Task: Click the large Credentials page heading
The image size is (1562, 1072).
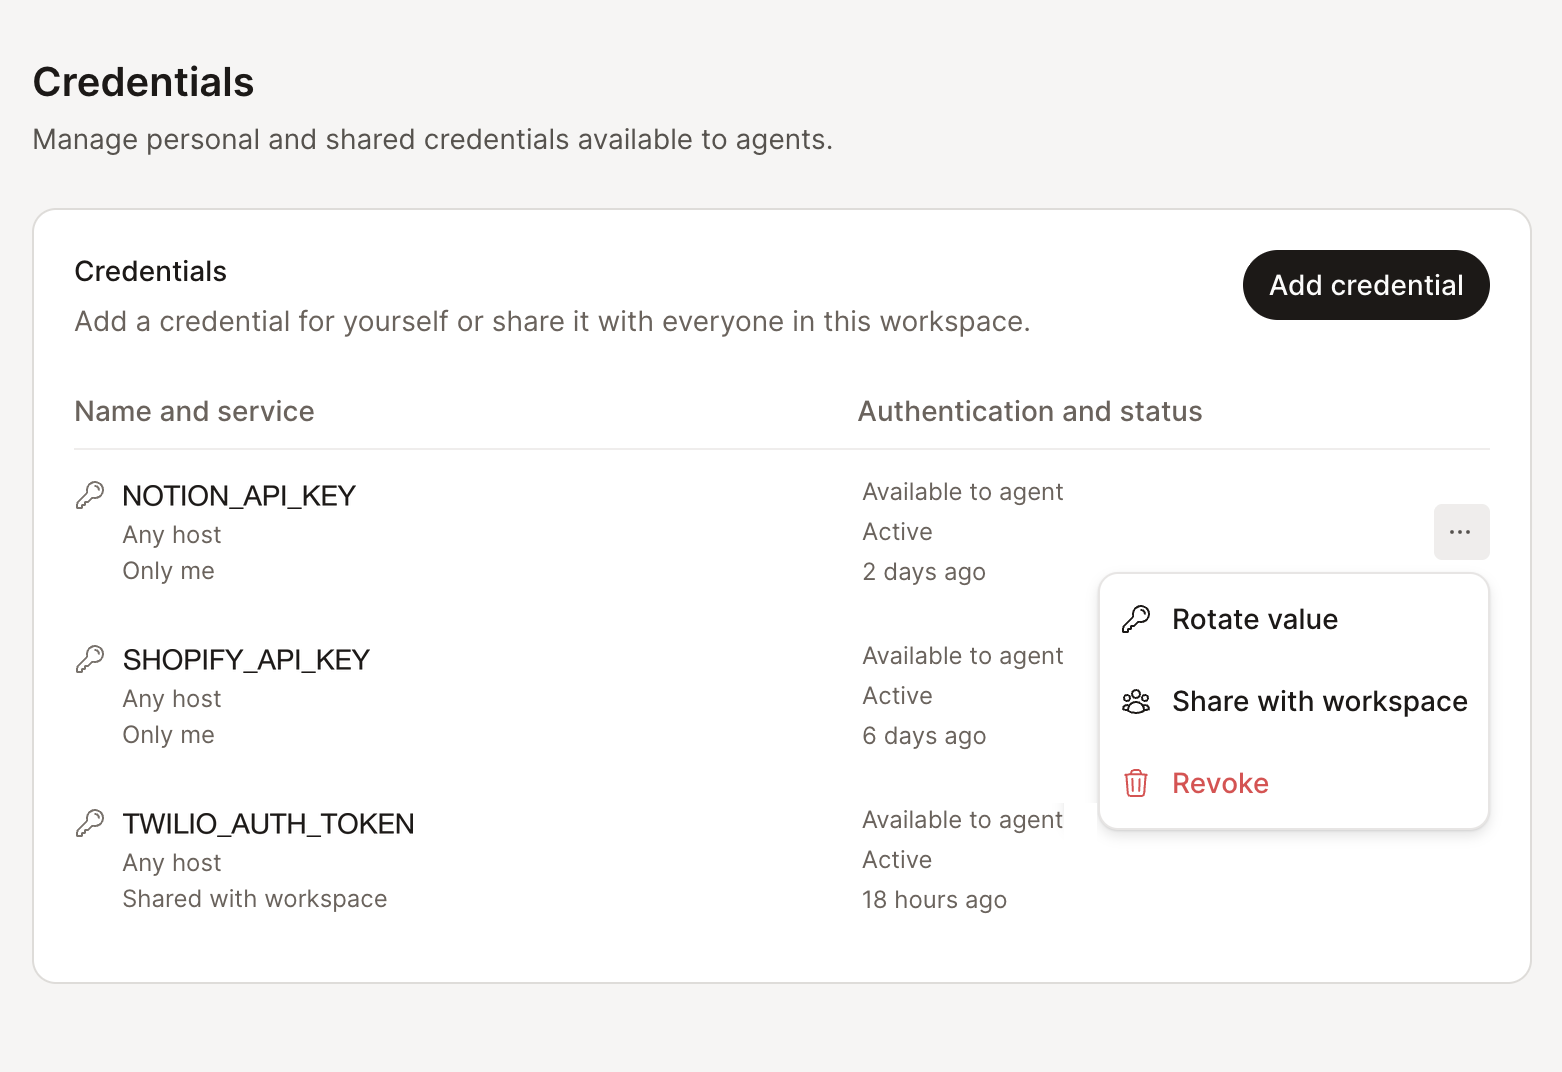Action: pyautogui.click(x=143, y=82)
